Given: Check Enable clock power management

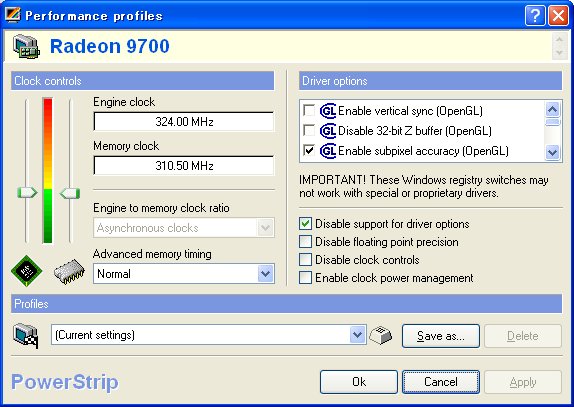Looking at the screenshot, I should (305, 278).
